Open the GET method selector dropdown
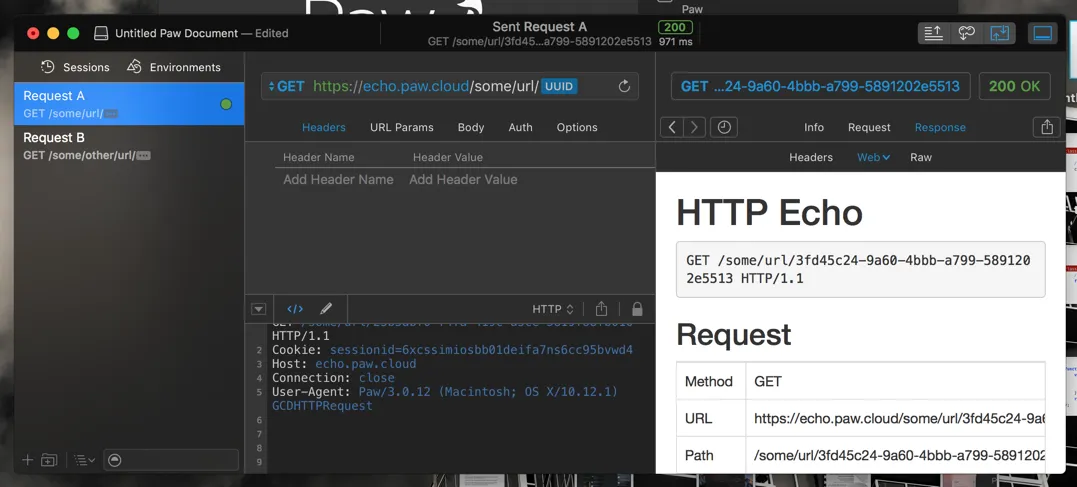This screenshot has width=1077, height=487. [x=286, y=87]
